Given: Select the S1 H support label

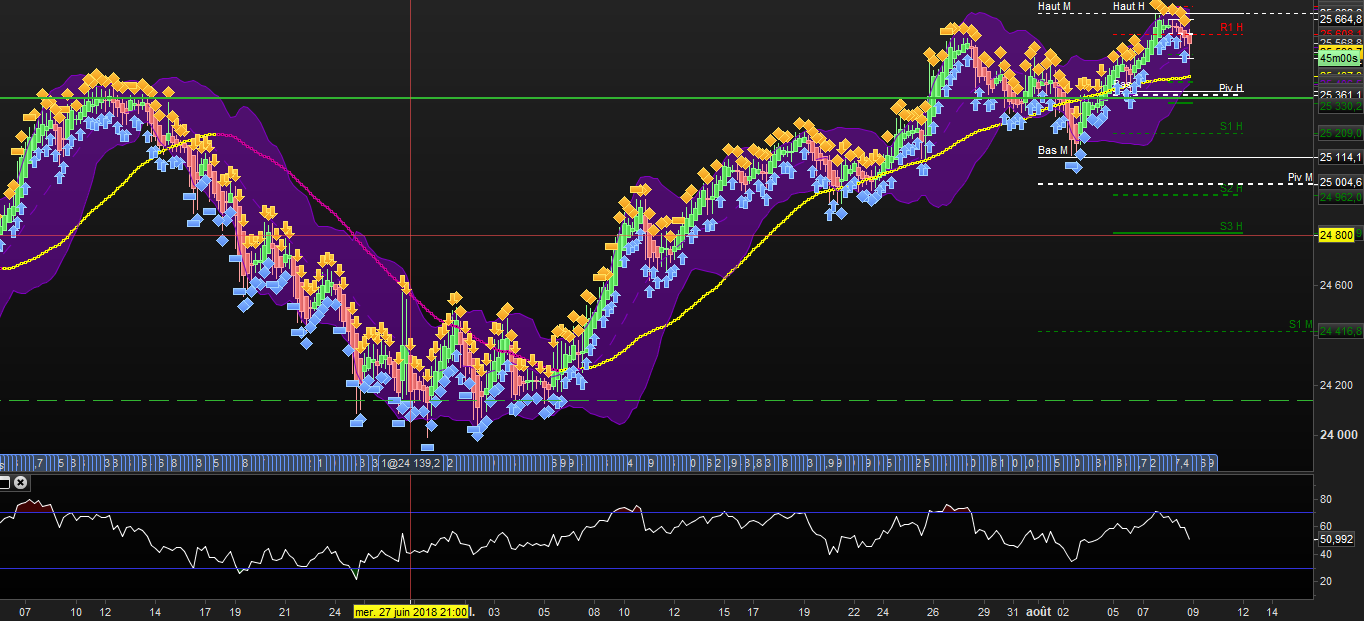Looking at the screenshot, I should (x=1231, y=126).
